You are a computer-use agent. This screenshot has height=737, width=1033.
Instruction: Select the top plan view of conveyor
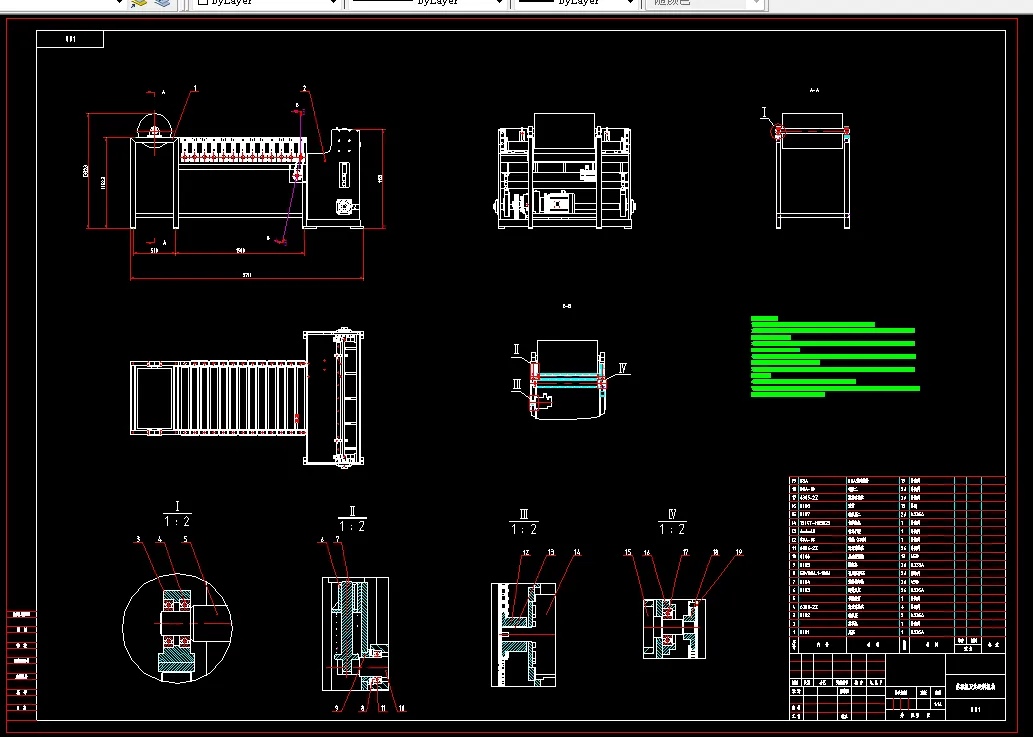pyautogui.click(x=247, y=398)
